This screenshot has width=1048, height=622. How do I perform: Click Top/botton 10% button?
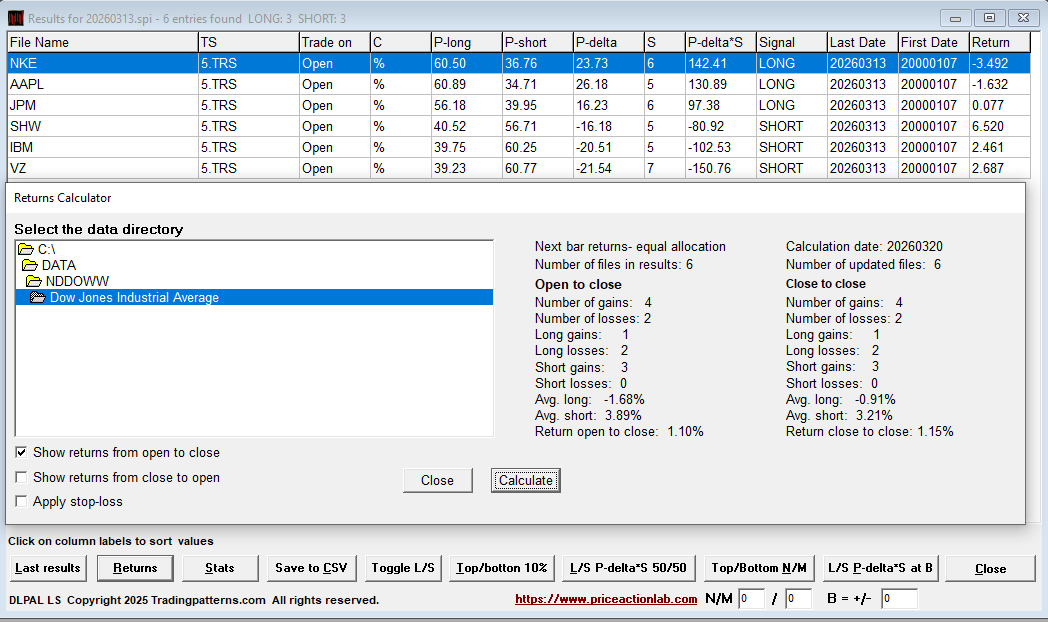[x=501, y=568]
